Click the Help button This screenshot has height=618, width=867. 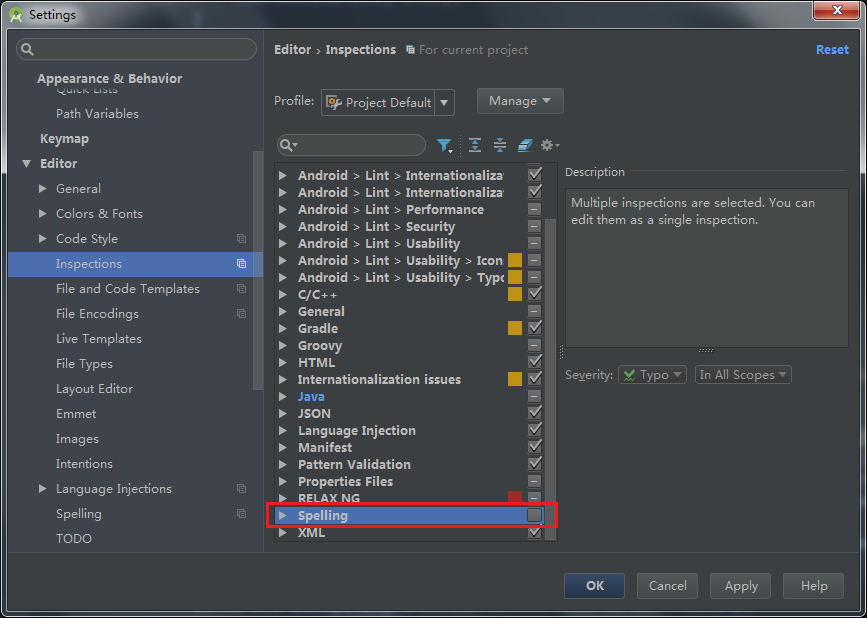[813, 586]
